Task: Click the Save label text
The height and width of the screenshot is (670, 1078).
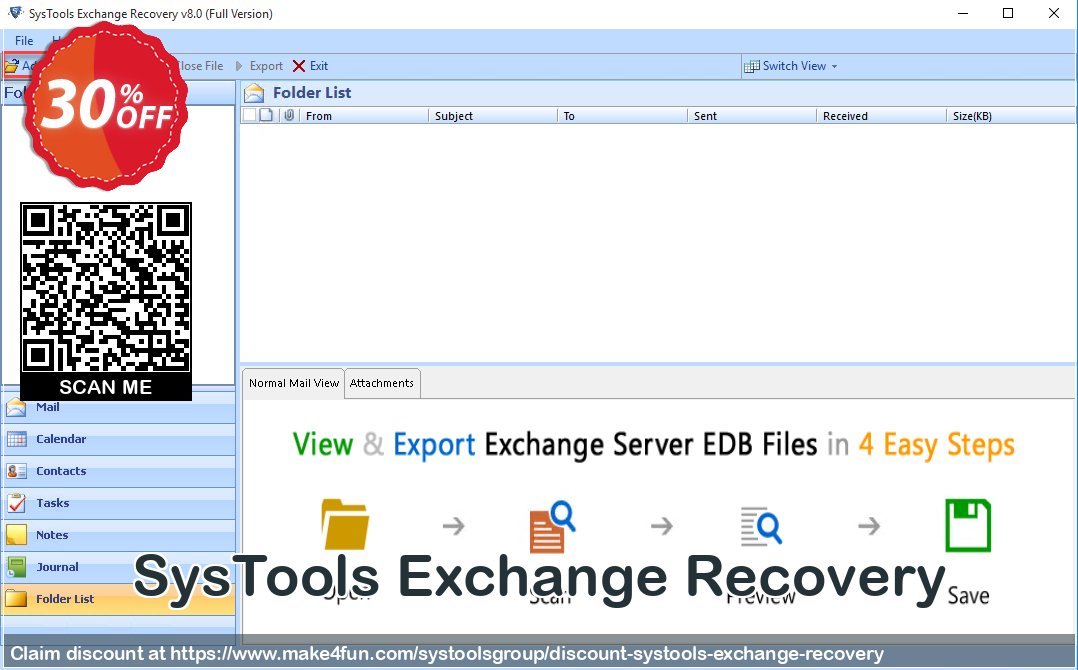Action: tap(968, 595)
